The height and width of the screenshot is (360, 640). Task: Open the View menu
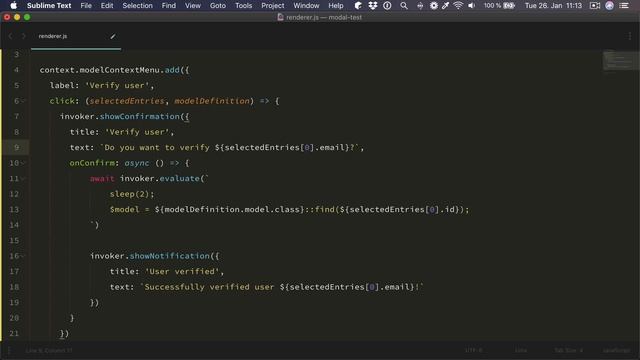click(193, 6)
